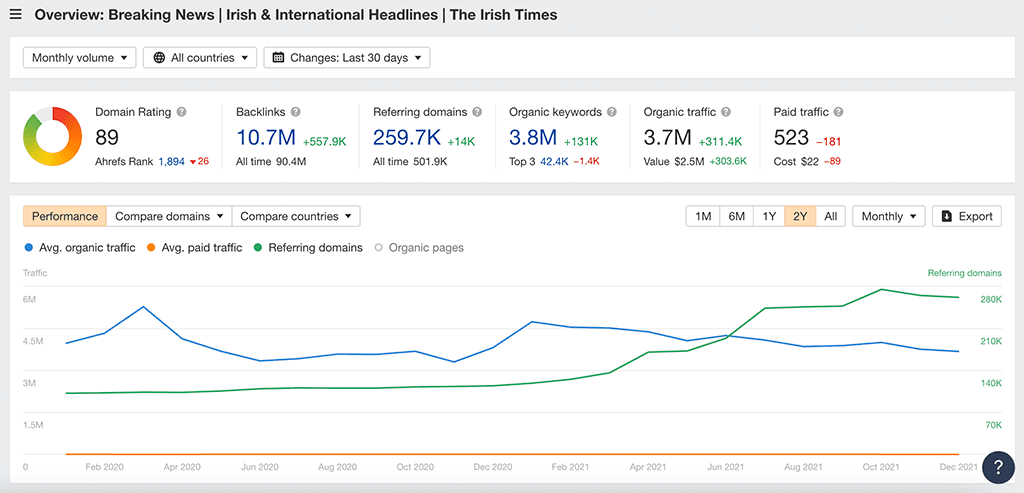
Task: Select the 1M time range
Action: tap(703, 216)
